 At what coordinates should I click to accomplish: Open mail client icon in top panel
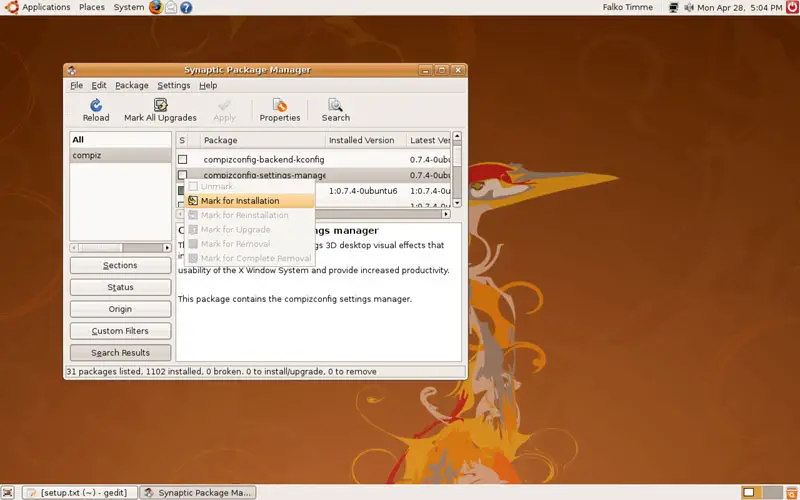coord(171,7)
